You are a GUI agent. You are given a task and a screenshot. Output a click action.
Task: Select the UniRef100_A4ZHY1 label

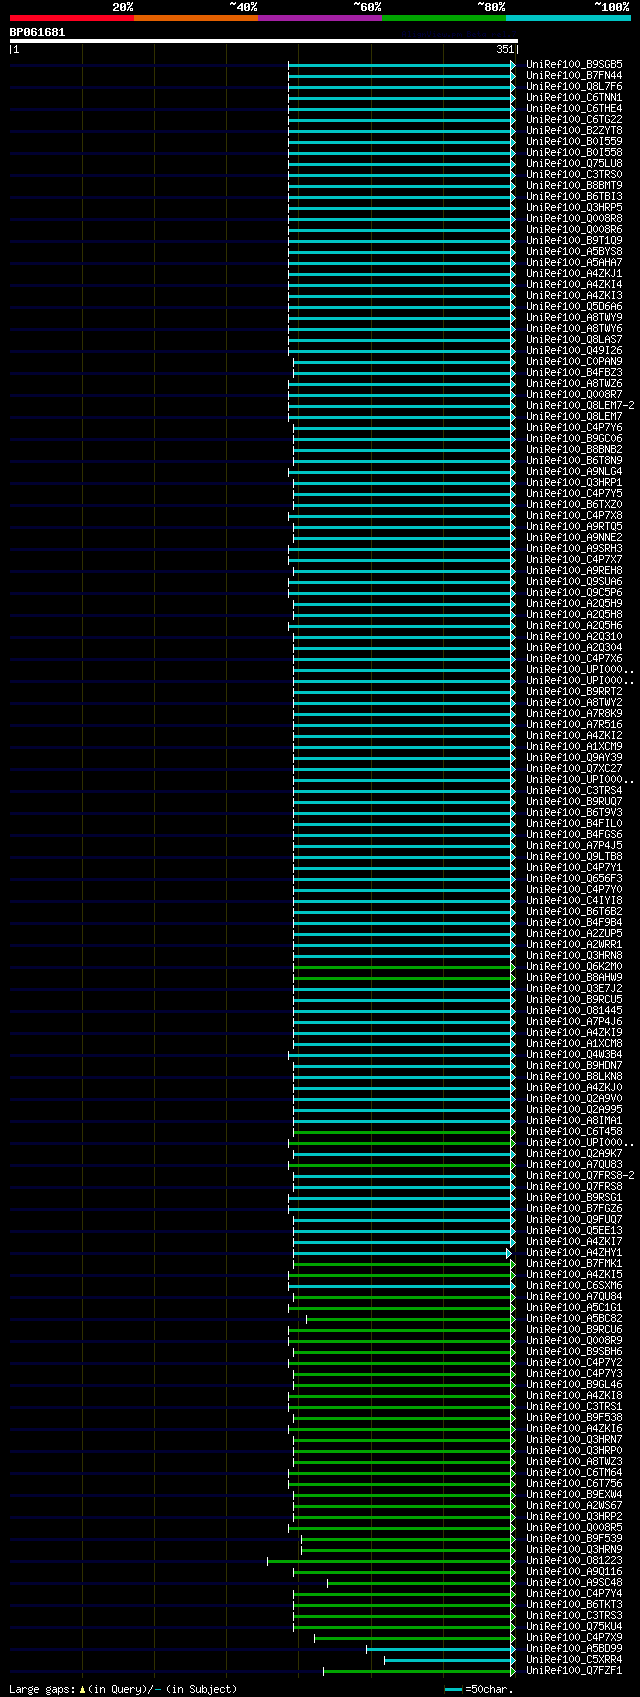574,1253
